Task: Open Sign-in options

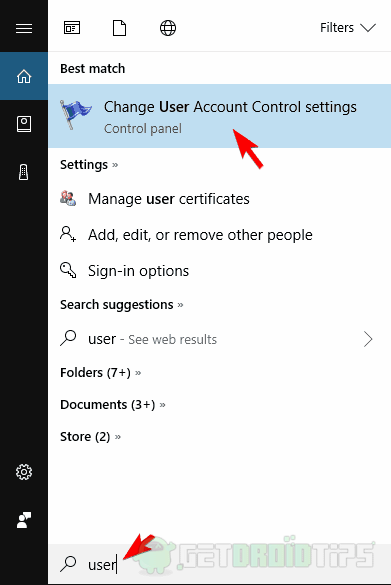Action: tap(219, 270)
